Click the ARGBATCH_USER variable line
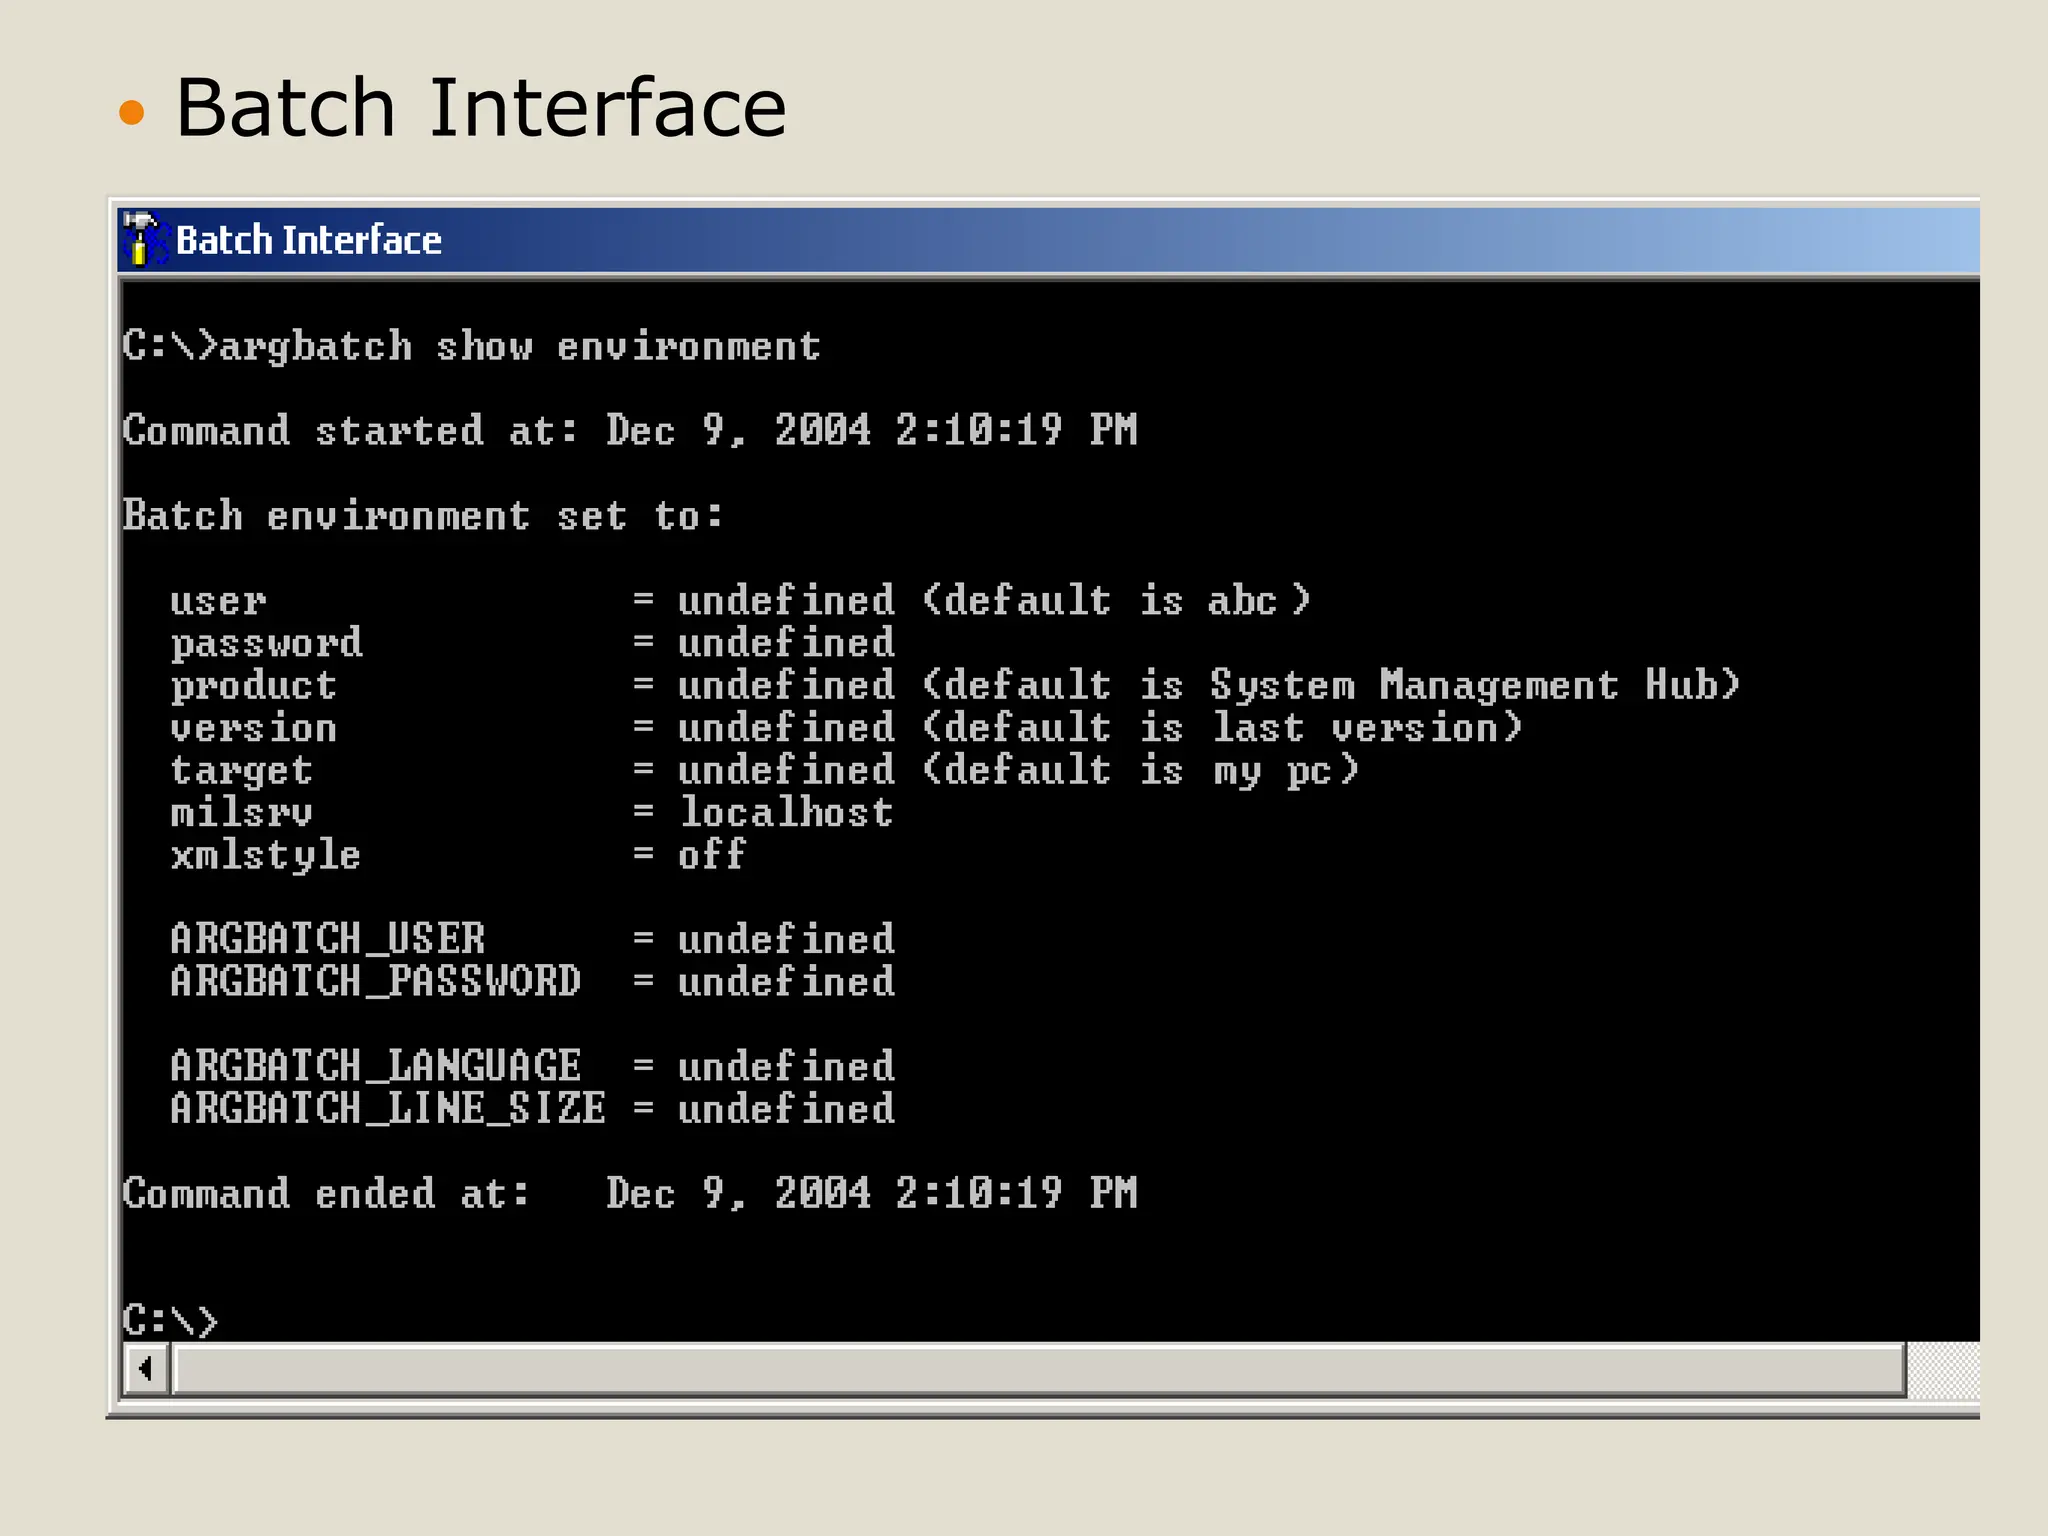2048x1536 pixels. pos(532,939)
